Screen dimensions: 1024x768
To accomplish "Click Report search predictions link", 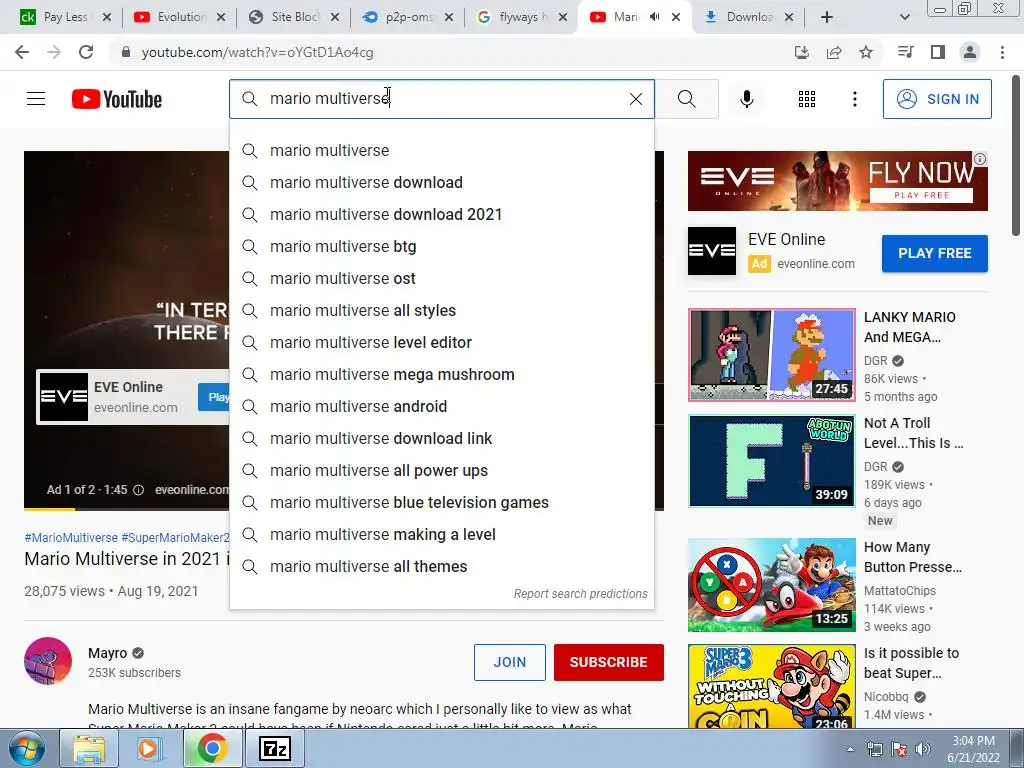I will point(580,594).
